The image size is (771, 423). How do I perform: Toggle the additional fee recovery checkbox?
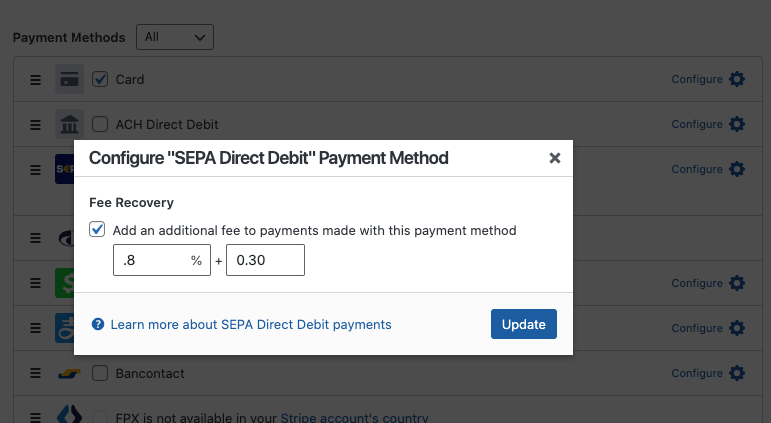[97, 230]
